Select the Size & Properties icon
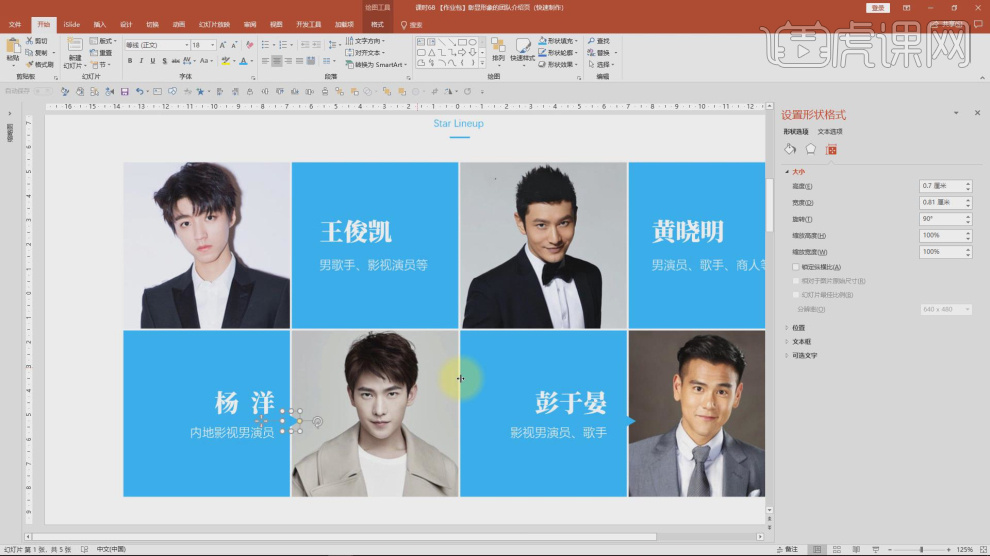The image size is (990, 556). pos(831,149)
